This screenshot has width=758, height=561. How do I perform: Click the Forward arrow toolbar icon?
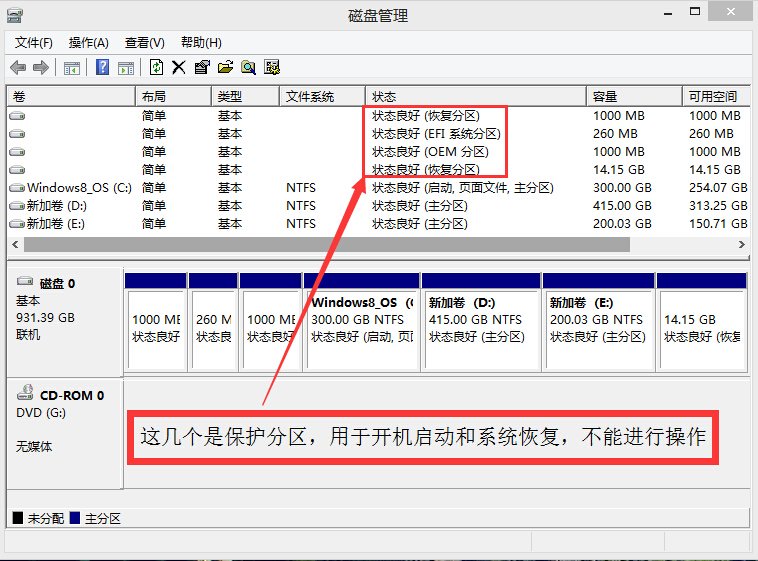pos(41,67)
